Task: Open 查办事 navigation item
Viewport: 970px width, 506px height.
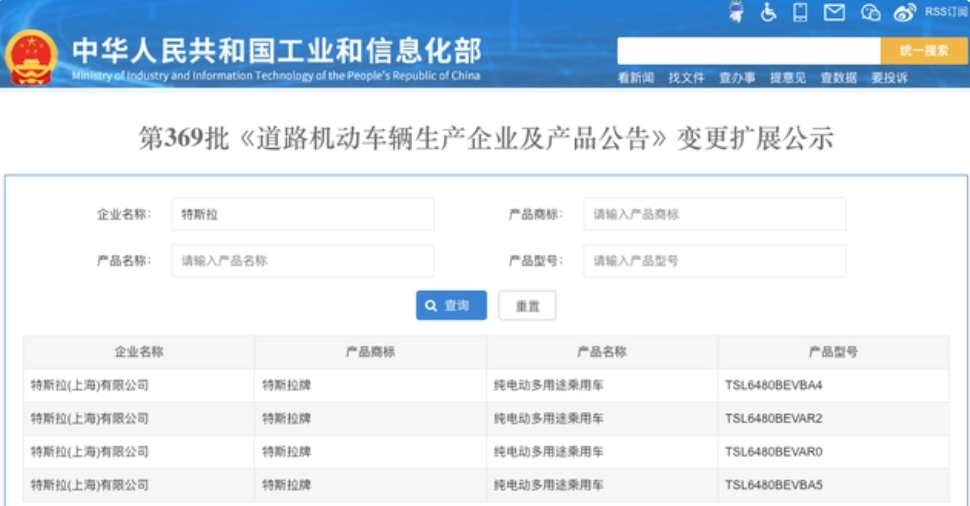Action: 737,77
